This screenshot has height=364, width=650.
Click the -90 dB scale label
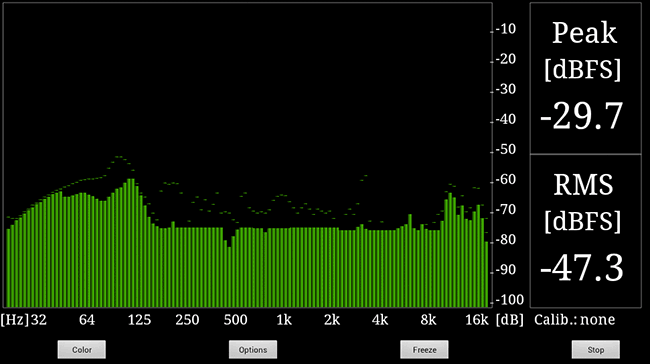[x=505, y=270]
